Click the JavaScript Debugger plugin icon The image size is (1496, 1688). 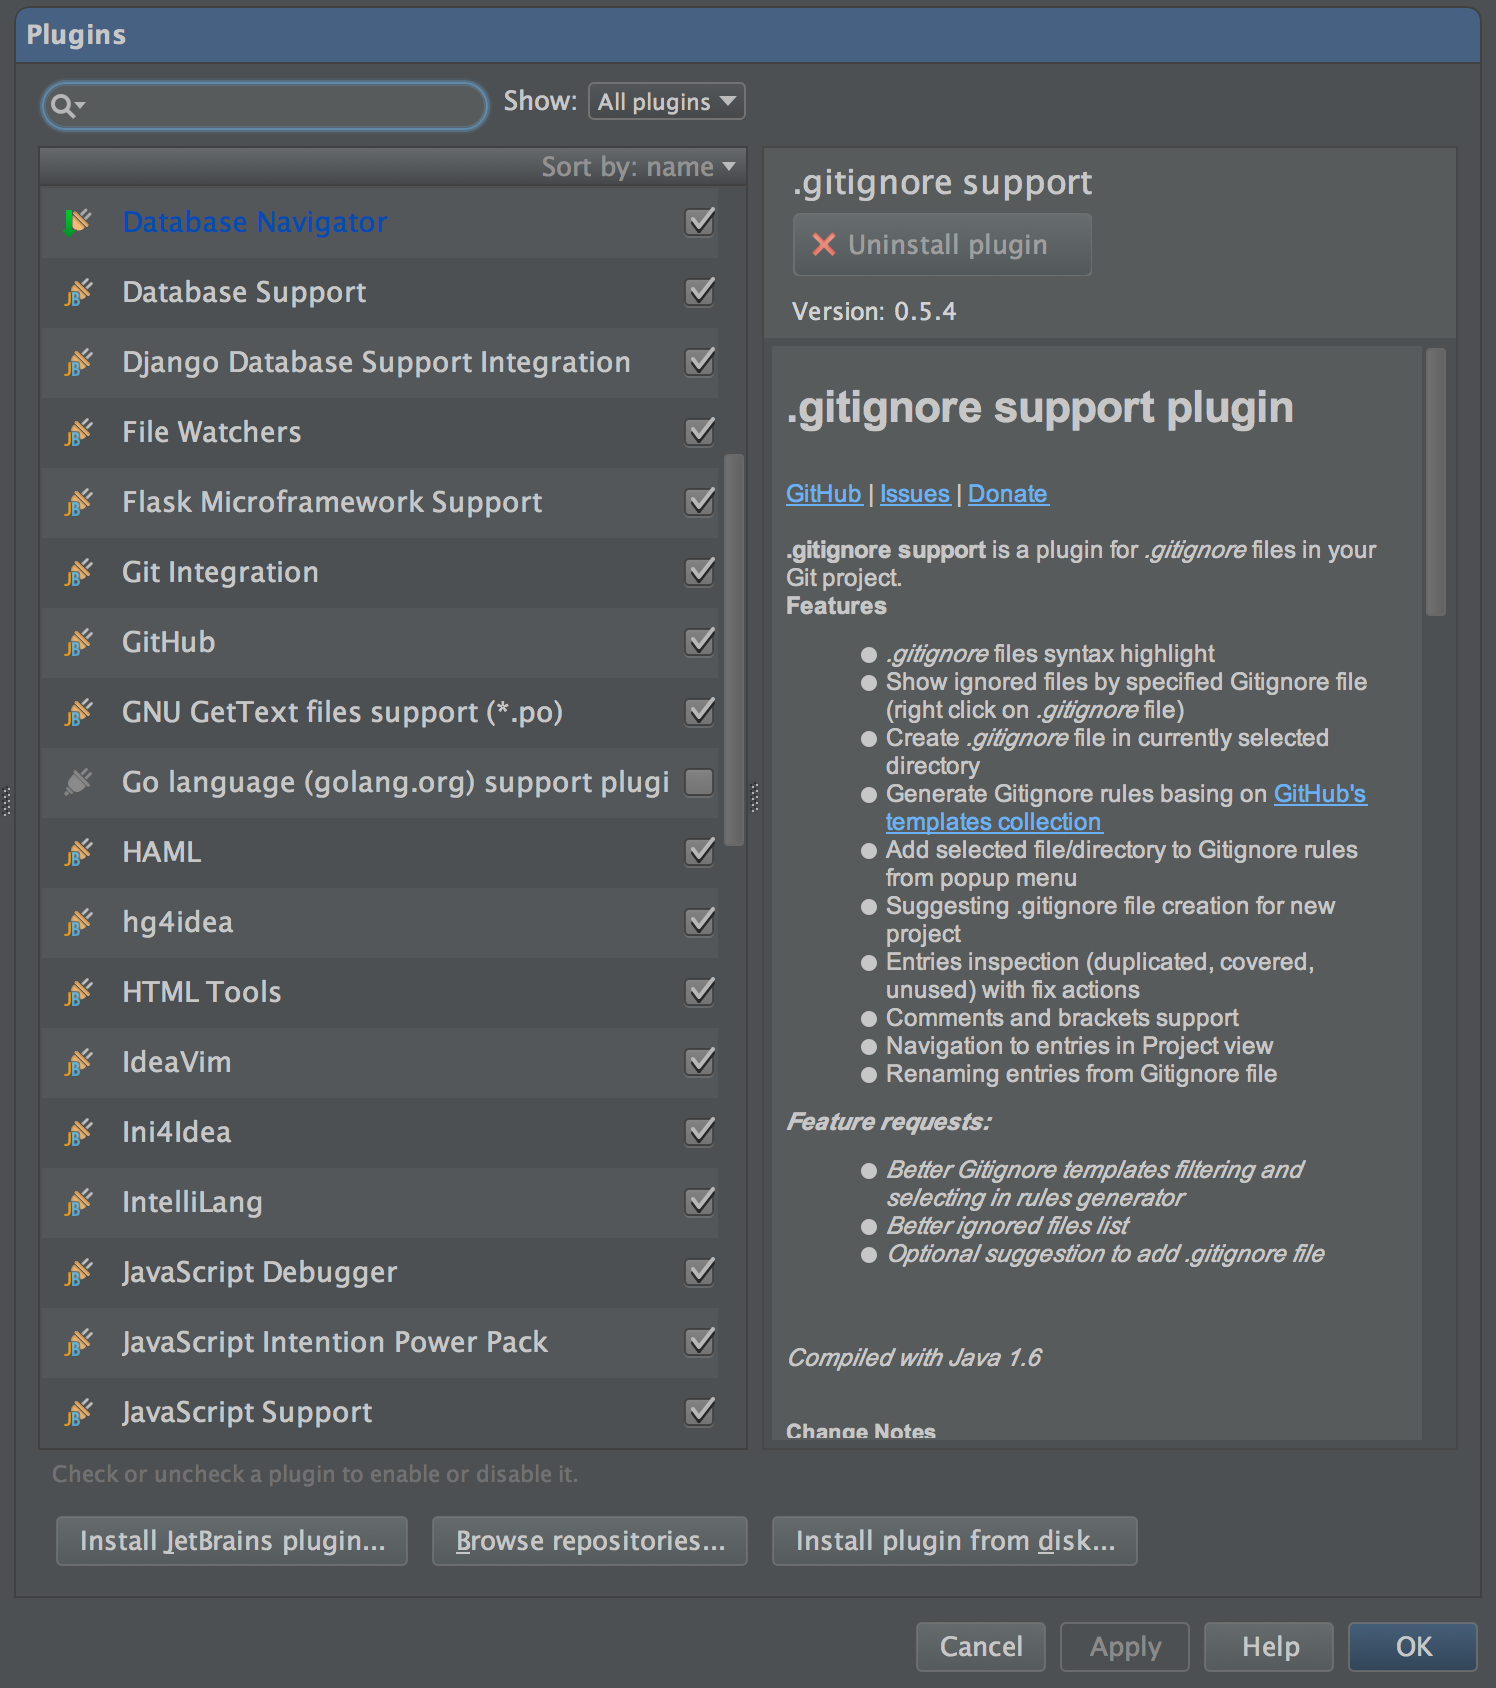pos(79,1272)
